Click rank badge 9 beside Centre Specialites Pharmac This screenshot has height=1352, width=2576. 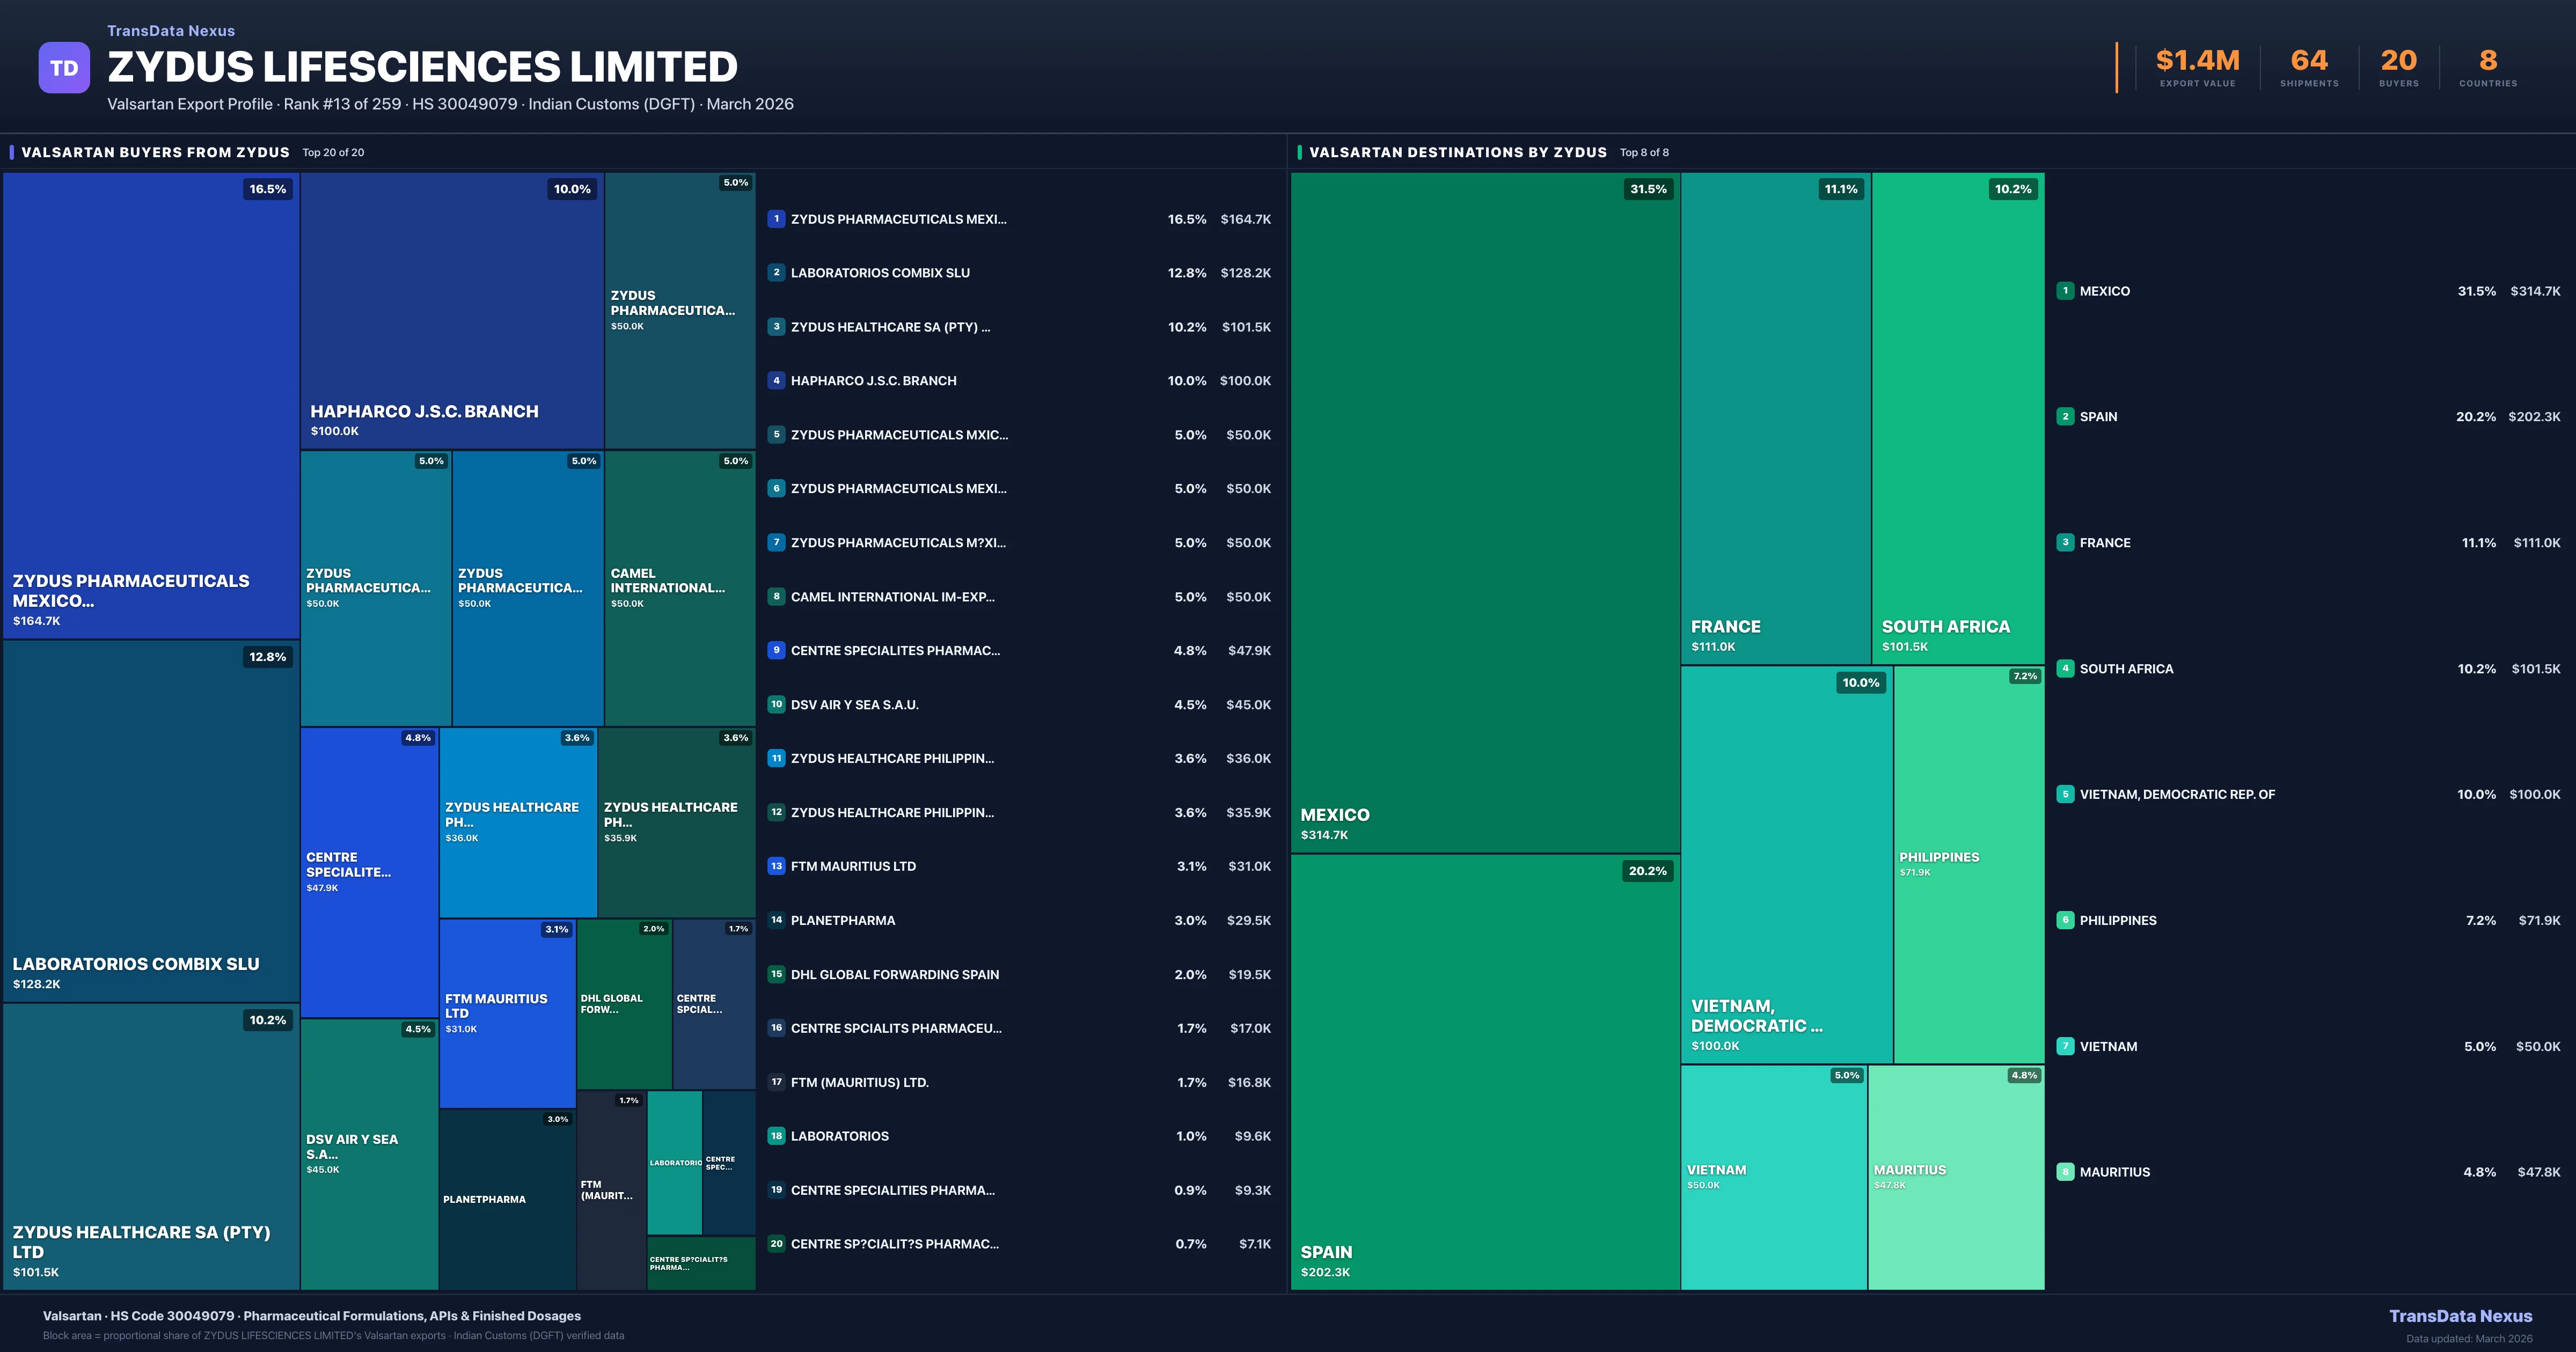pyautogui.click(x=776, y=650)
